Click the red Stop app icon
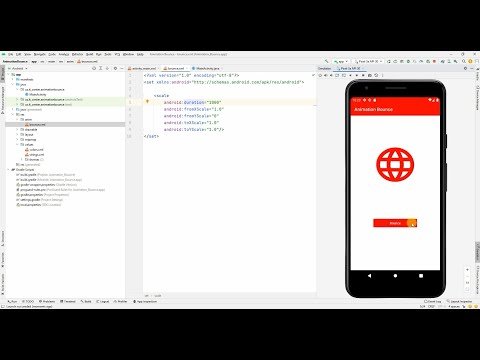Viewport: 480px width, 360px height. [434, 61]
